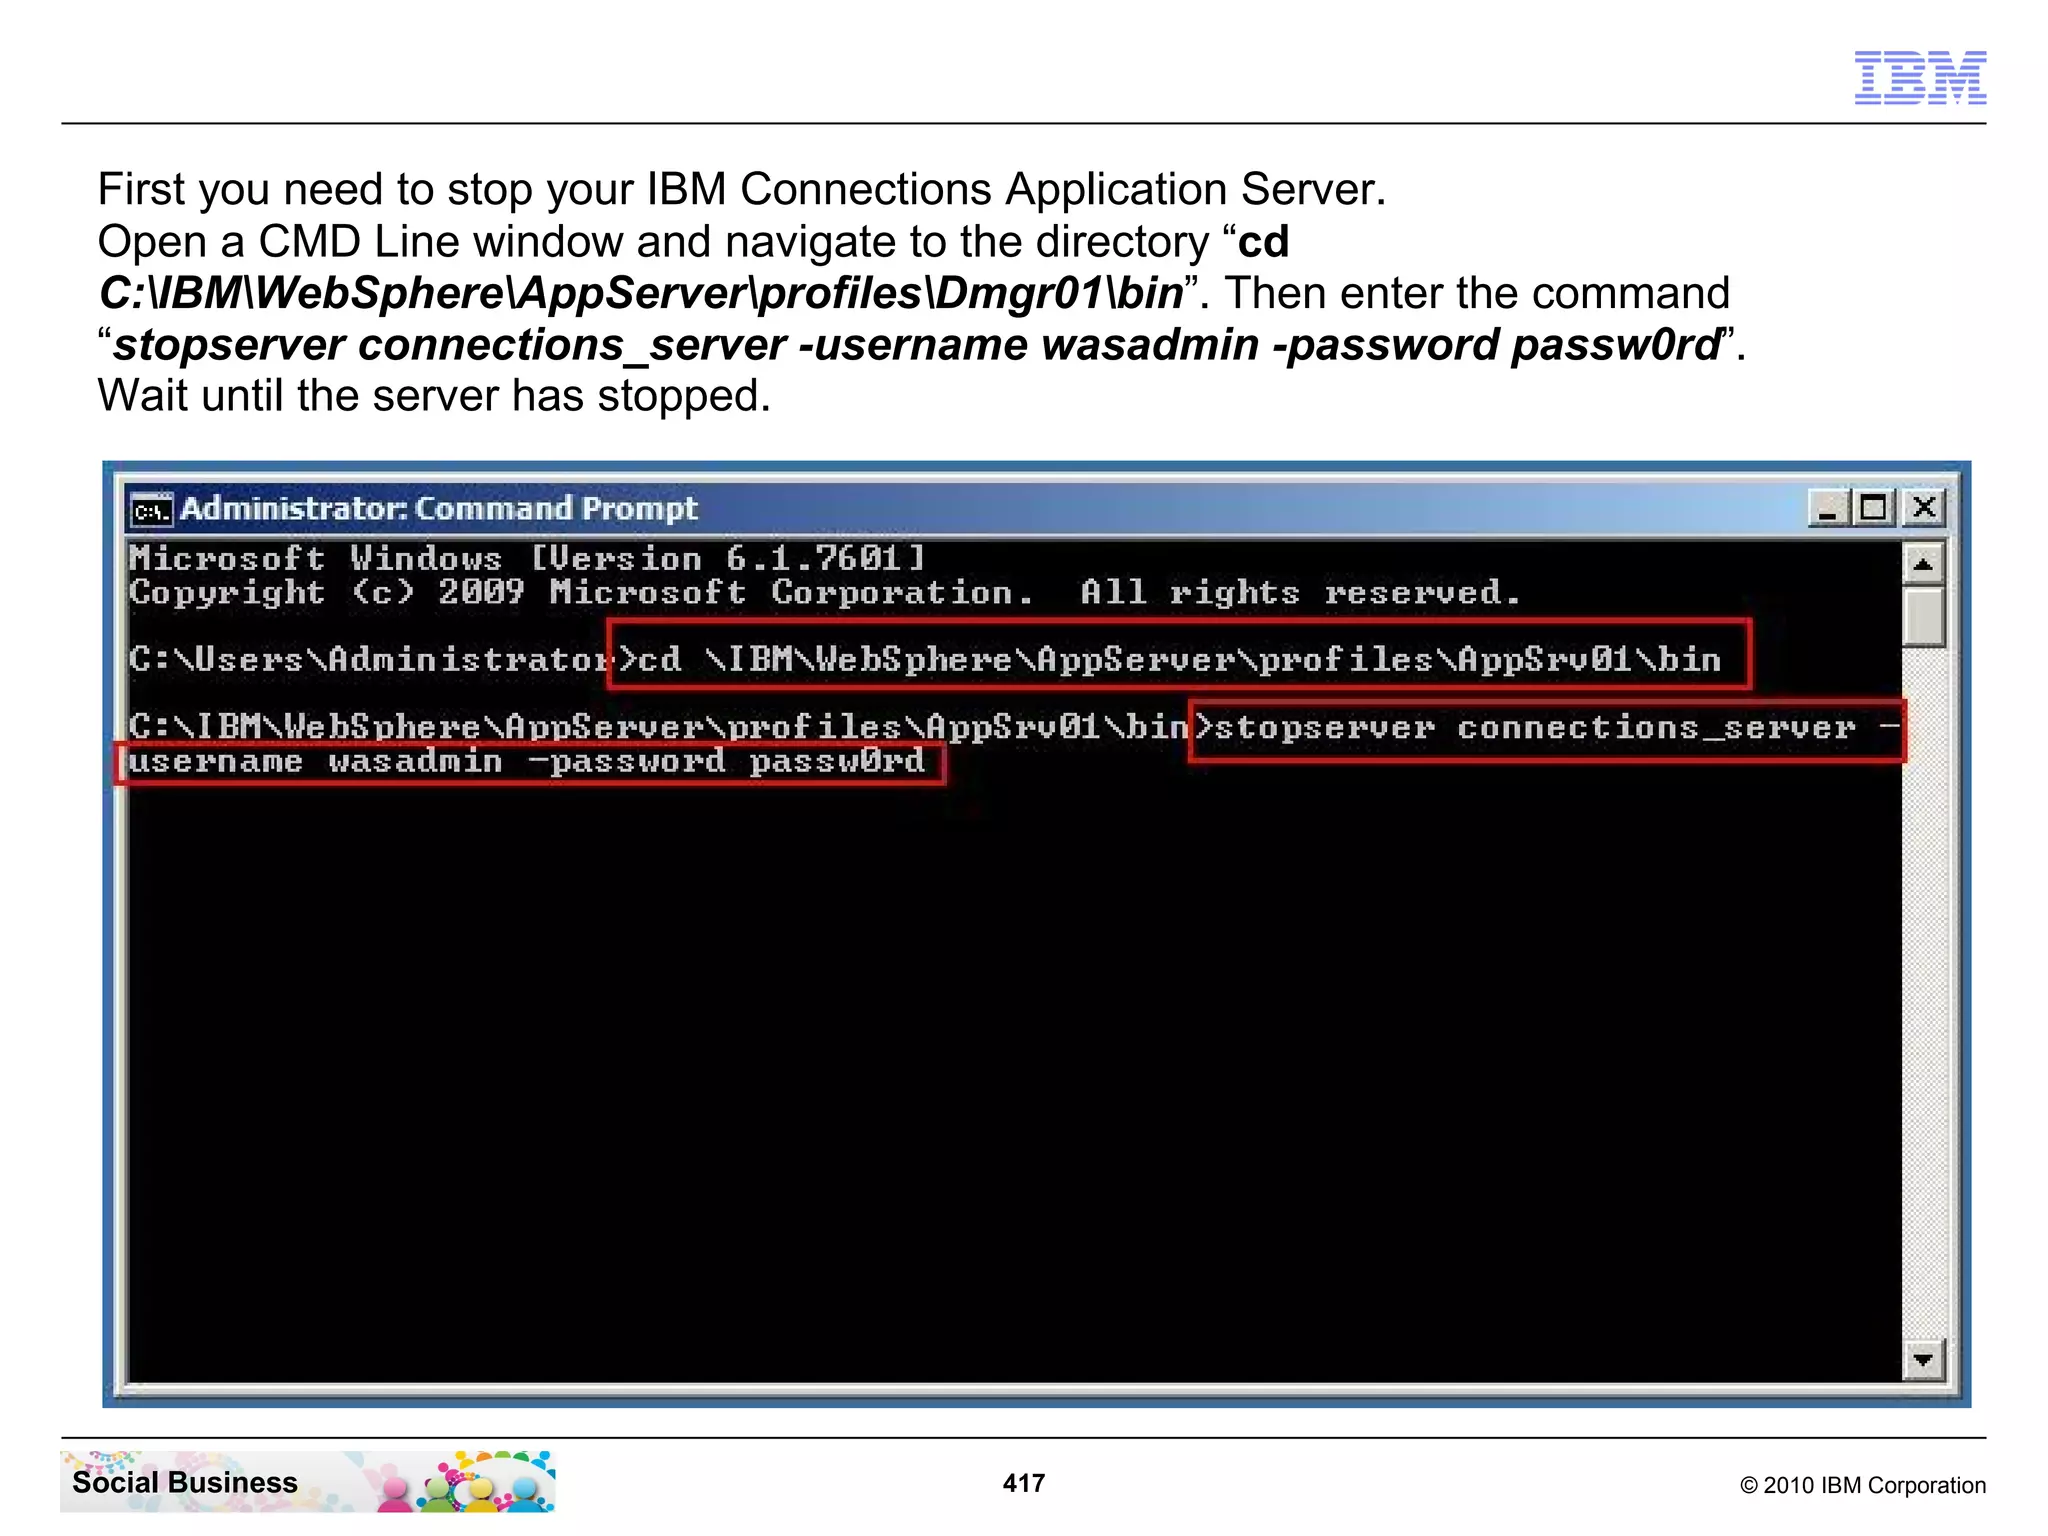2048x1536 pixels.
Task: Click the Administrator: Command Prompt title bar
Action: click(1035, 508)
